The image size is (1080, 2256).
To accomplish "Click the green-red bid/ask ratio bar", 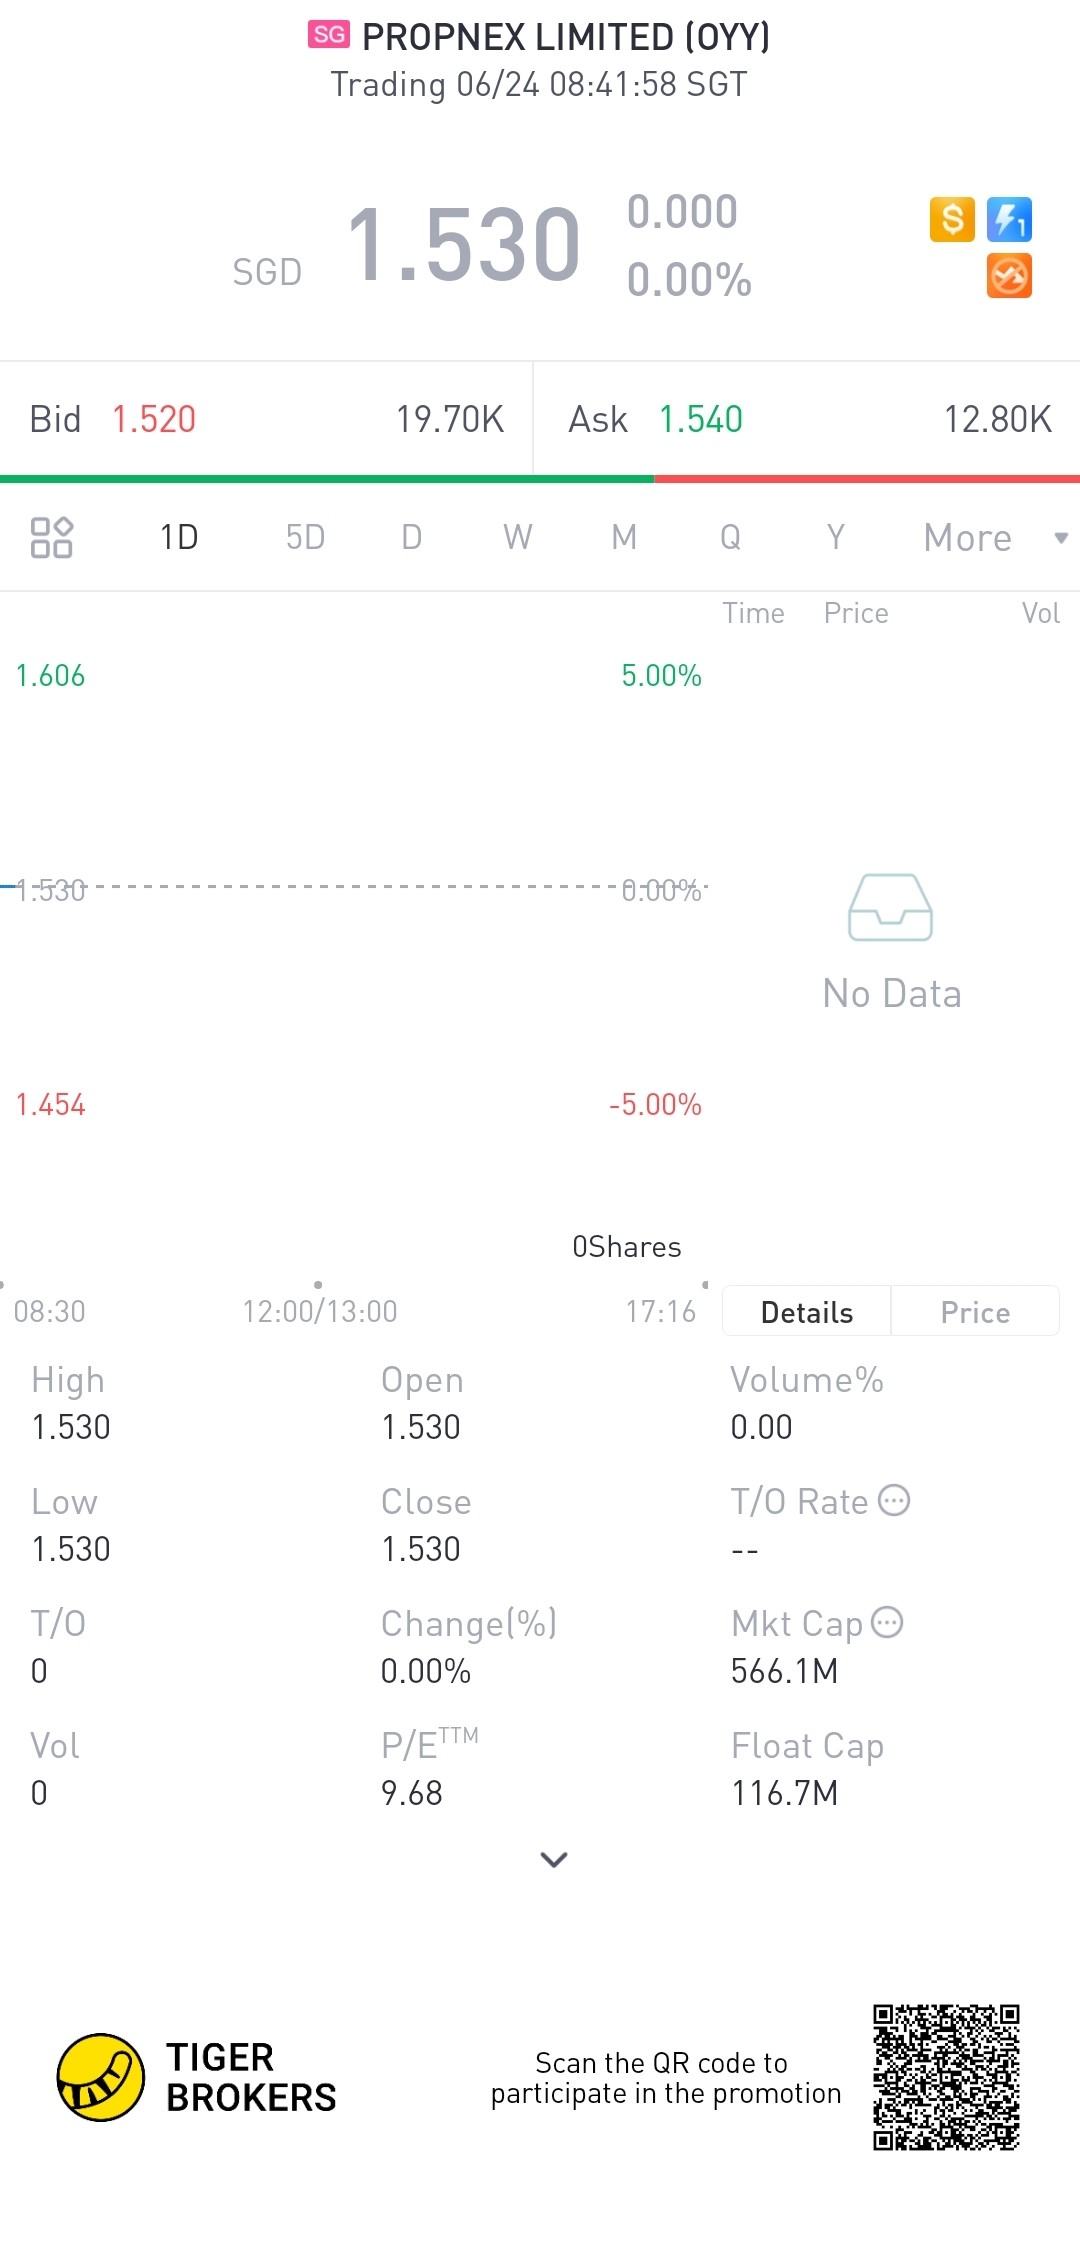I will tap(540, 479).
